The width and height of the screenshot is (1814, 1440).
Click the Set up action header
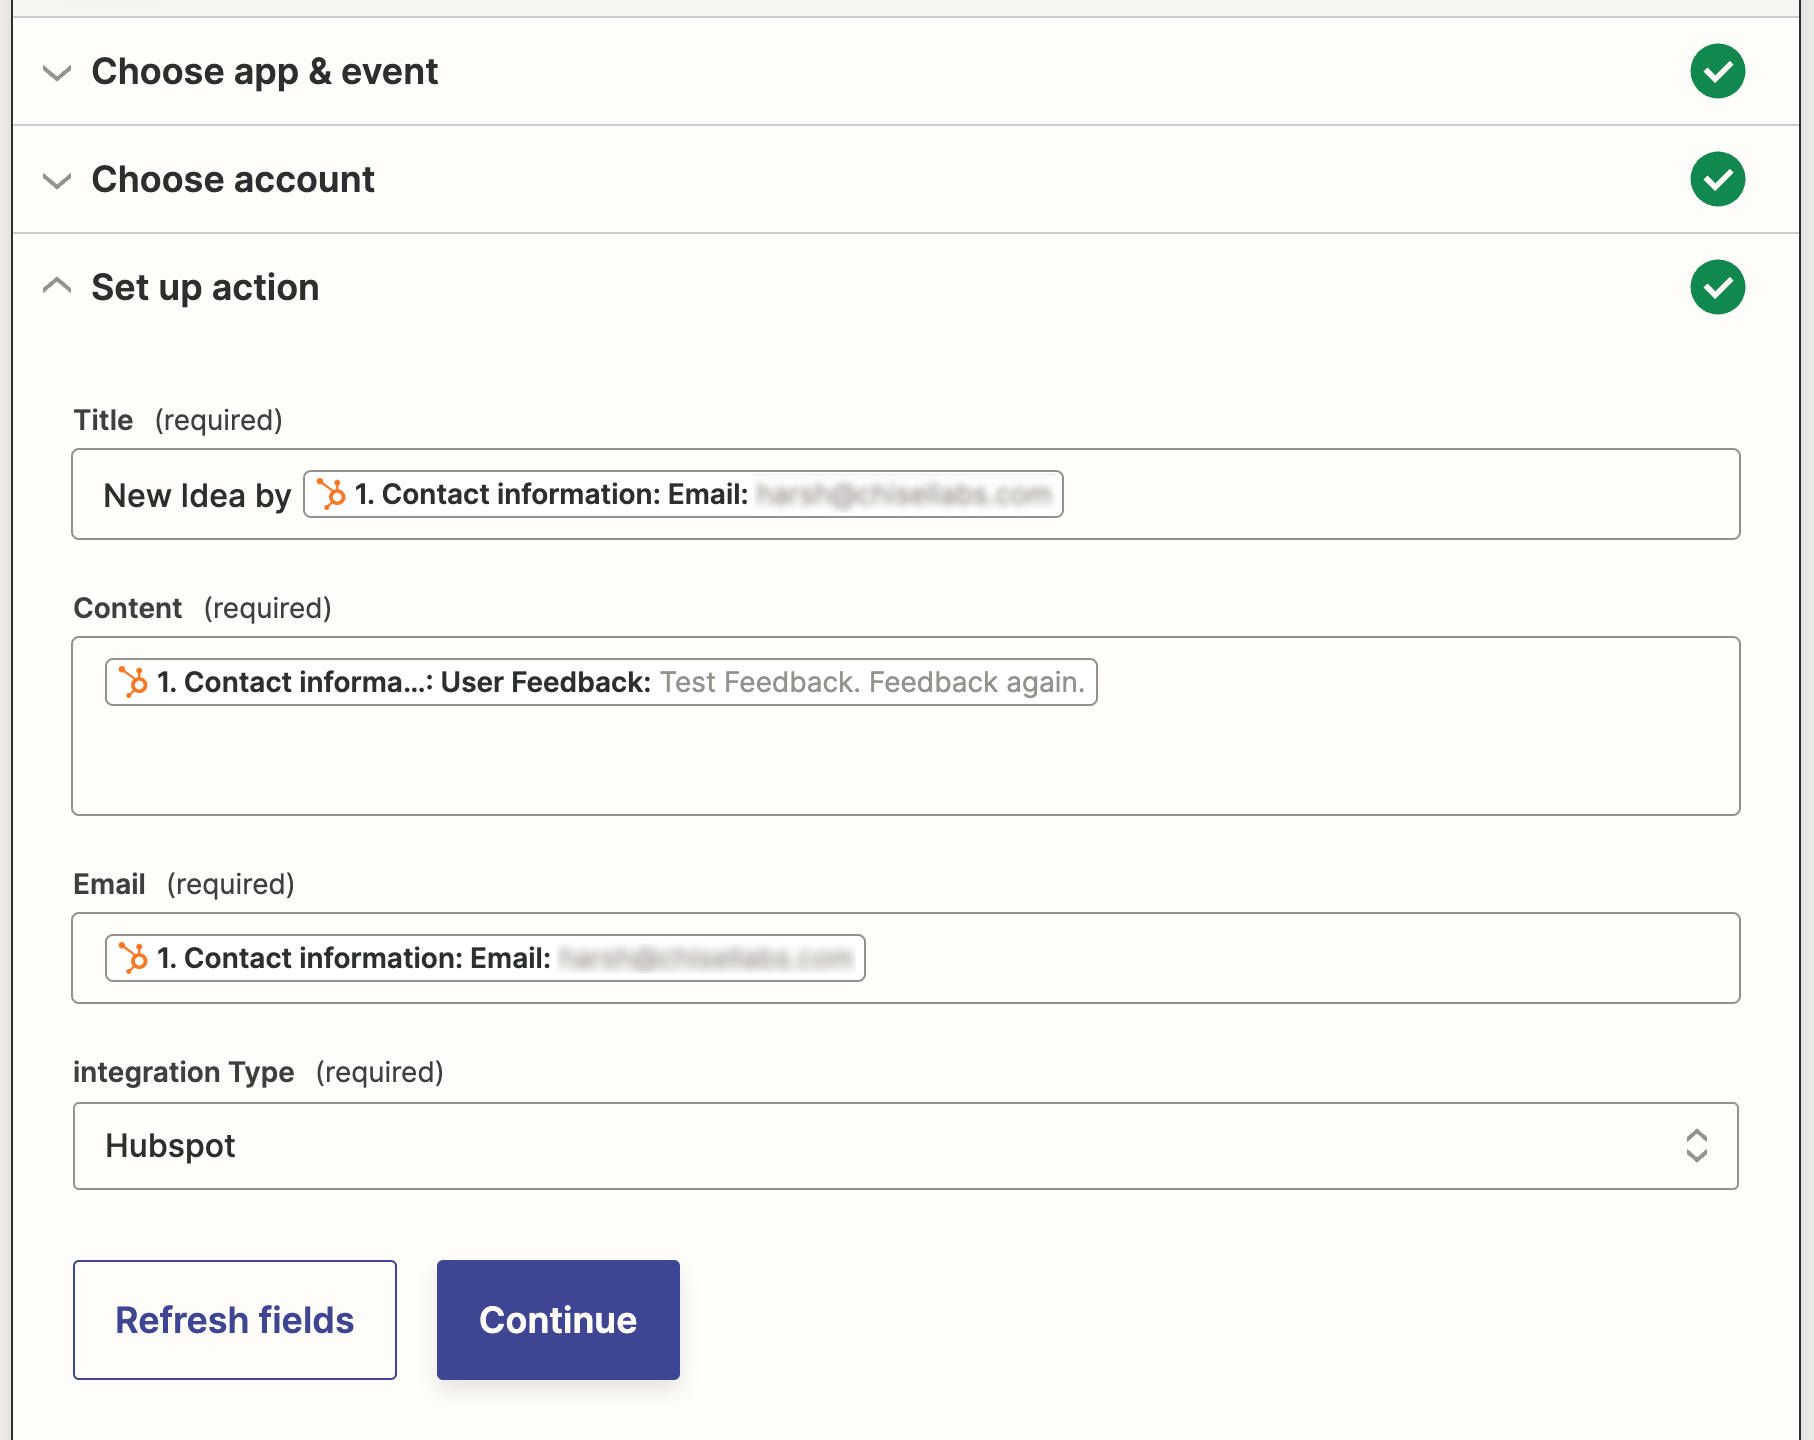[204, 287]
